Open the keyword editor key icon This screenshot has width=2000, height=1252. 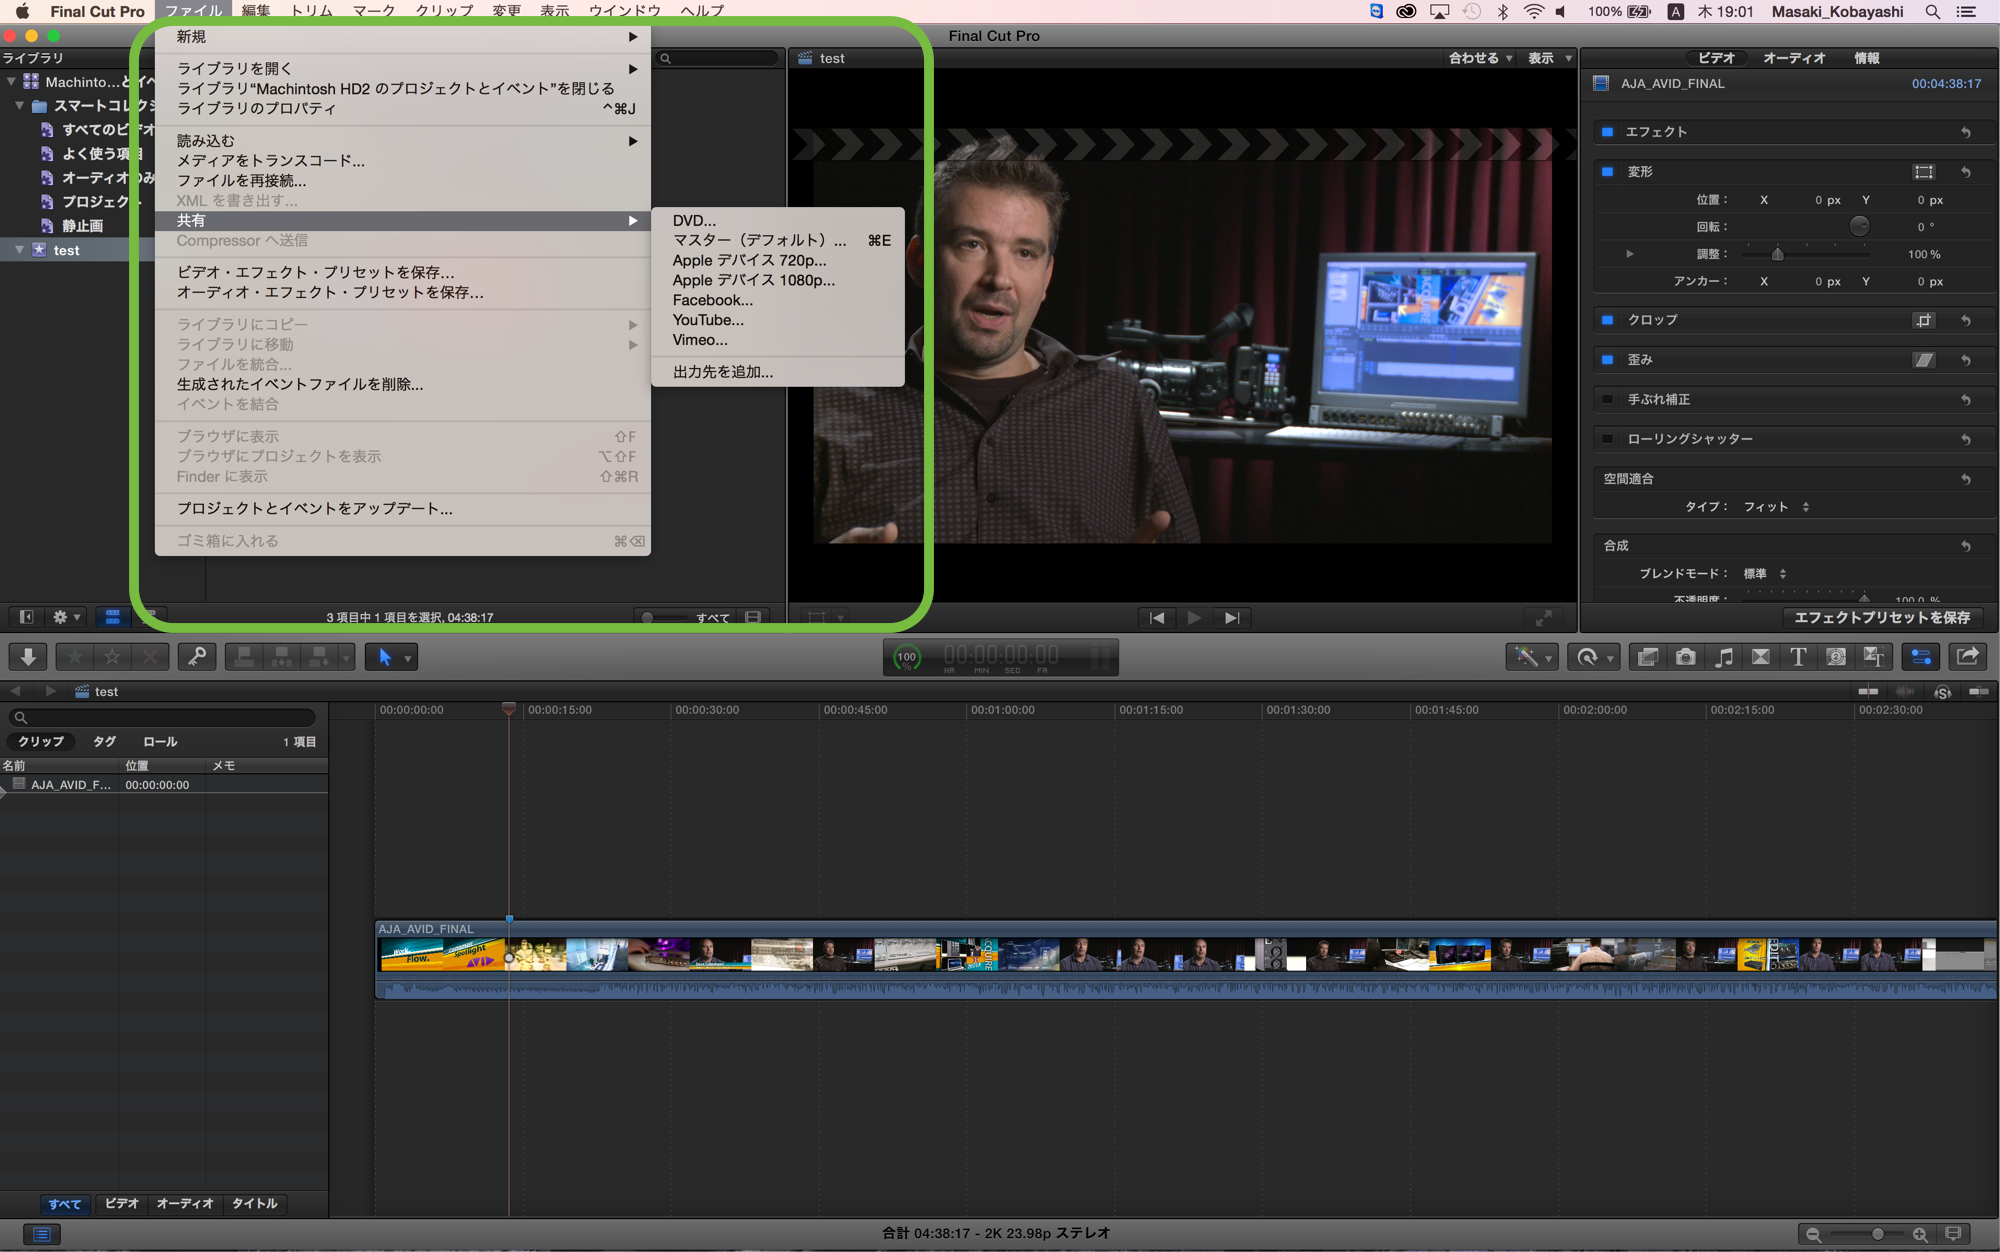pos(197,657)
